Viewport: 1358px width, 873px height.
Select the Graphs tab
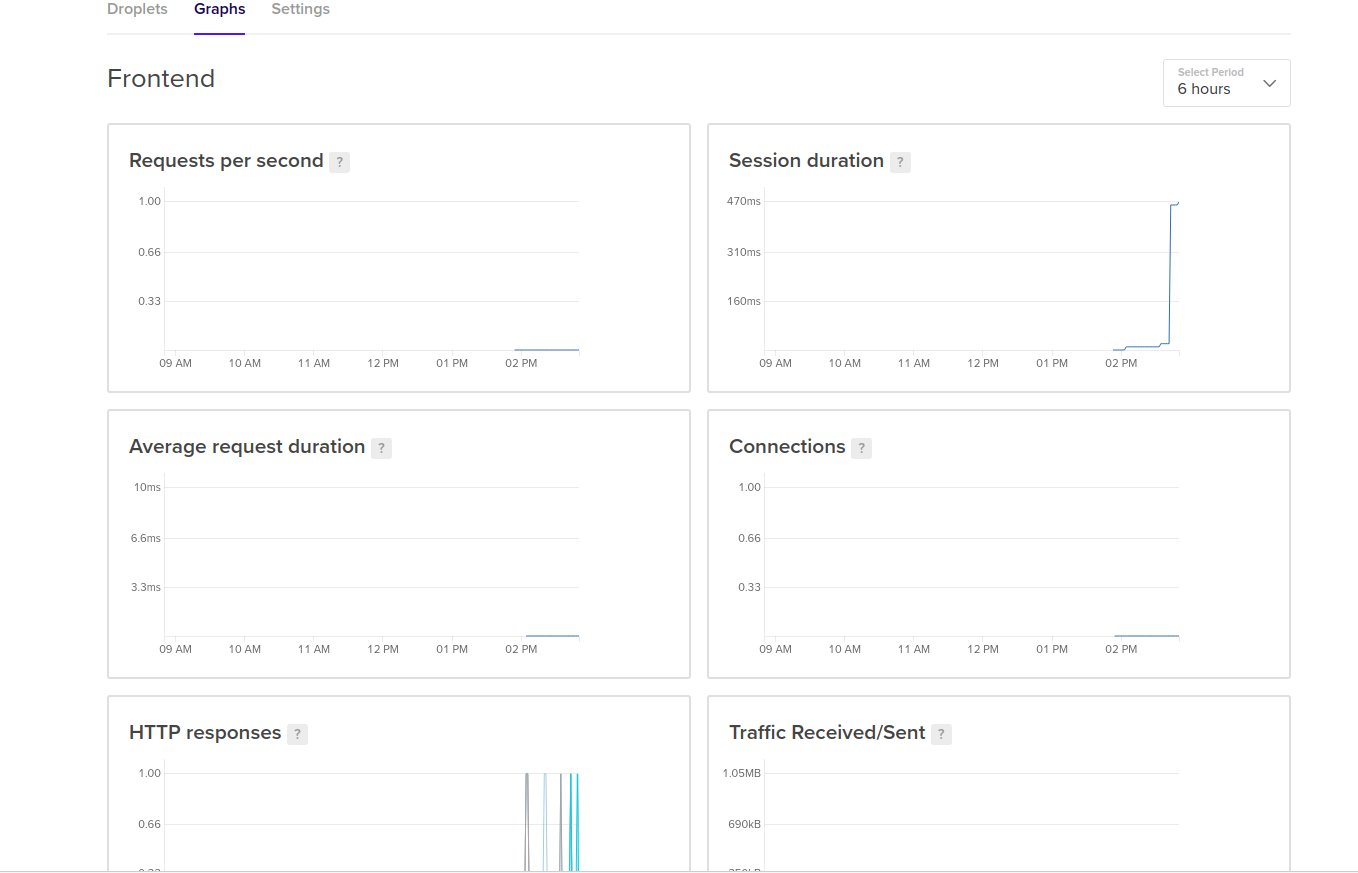pos(219,9)
